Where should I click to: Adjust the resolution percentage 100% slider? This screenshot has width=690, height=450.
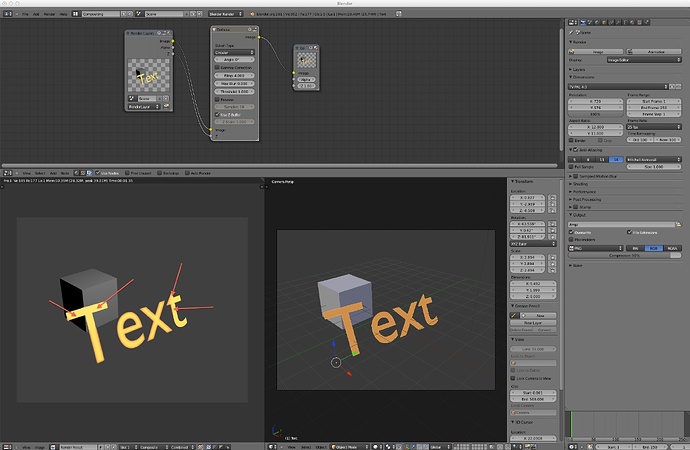[x=595, y=114]
